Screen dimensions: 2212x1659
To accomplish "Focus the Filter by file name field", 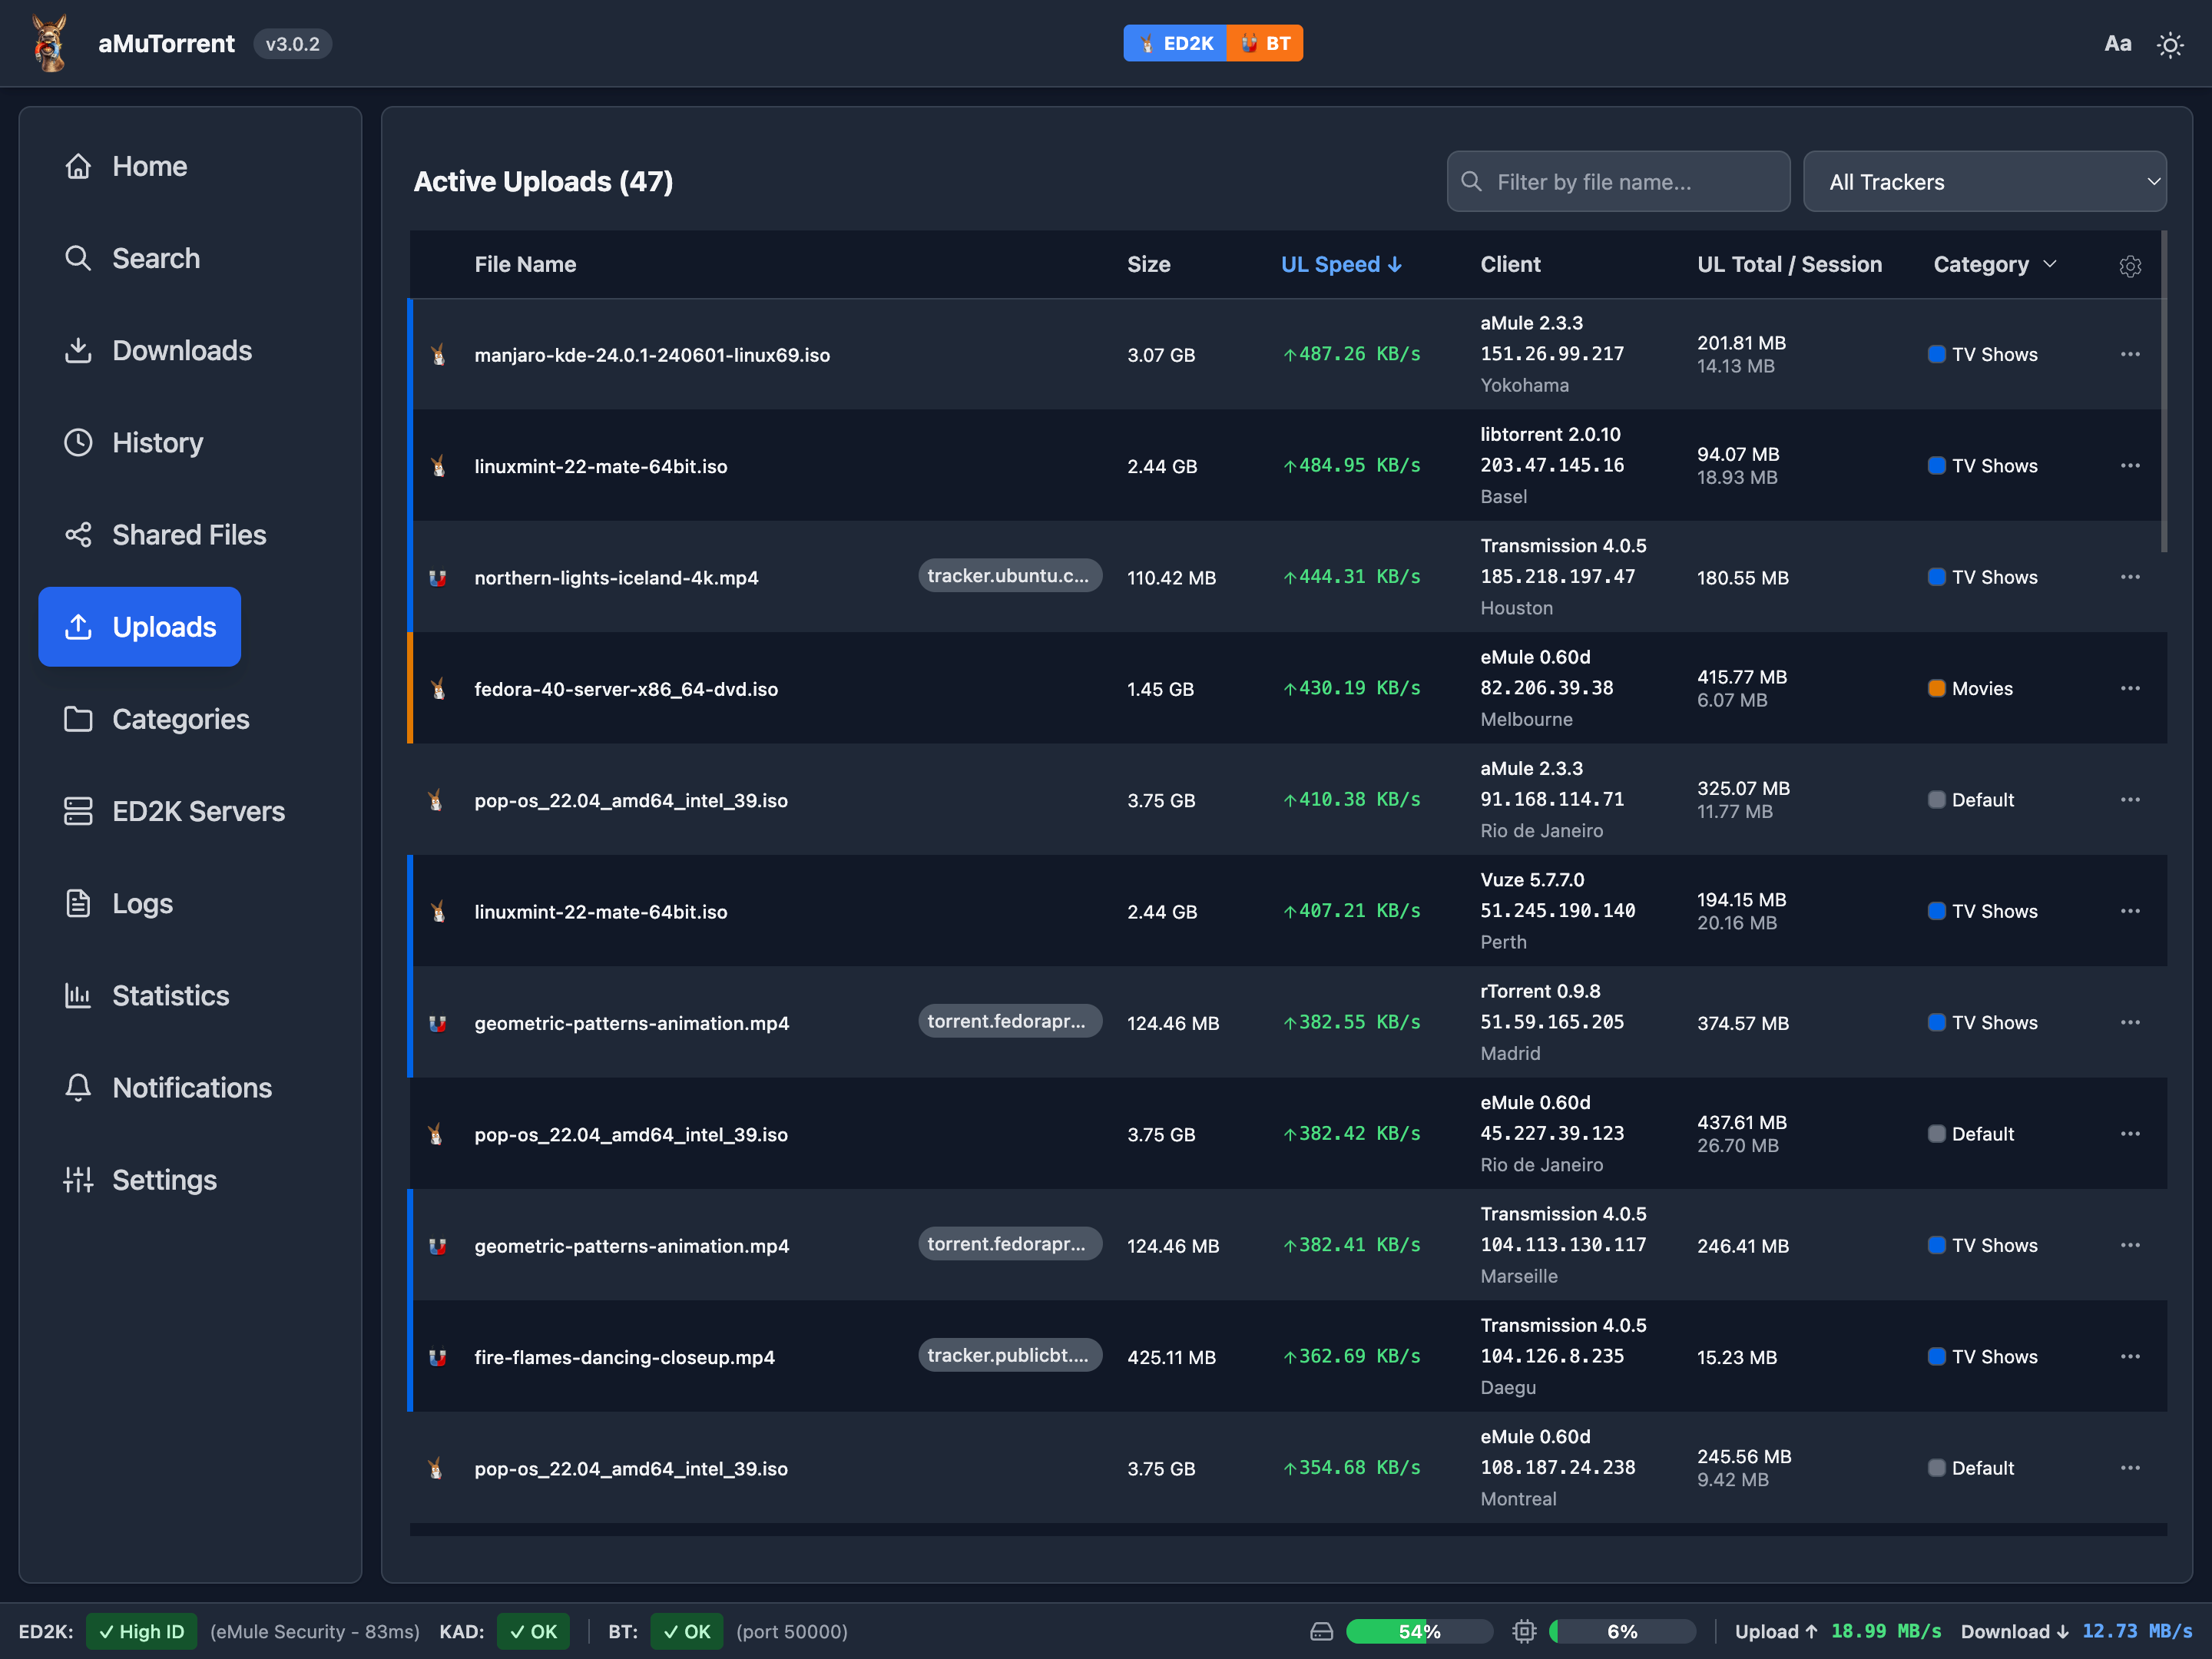I will [1618, 182].
